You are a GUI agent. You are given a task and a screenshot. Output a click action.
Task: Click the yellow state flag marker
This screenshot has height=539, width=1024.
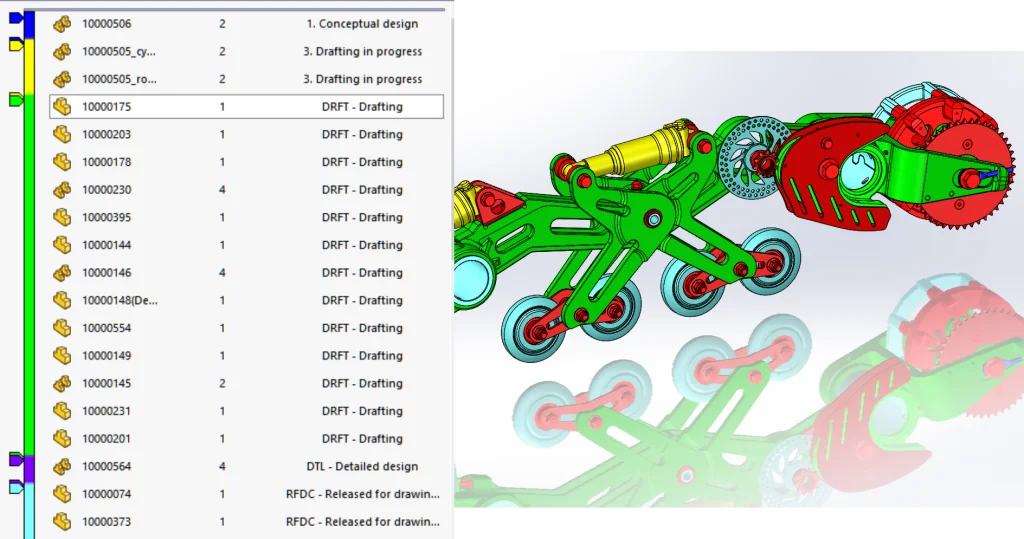[x=16, y=44]
